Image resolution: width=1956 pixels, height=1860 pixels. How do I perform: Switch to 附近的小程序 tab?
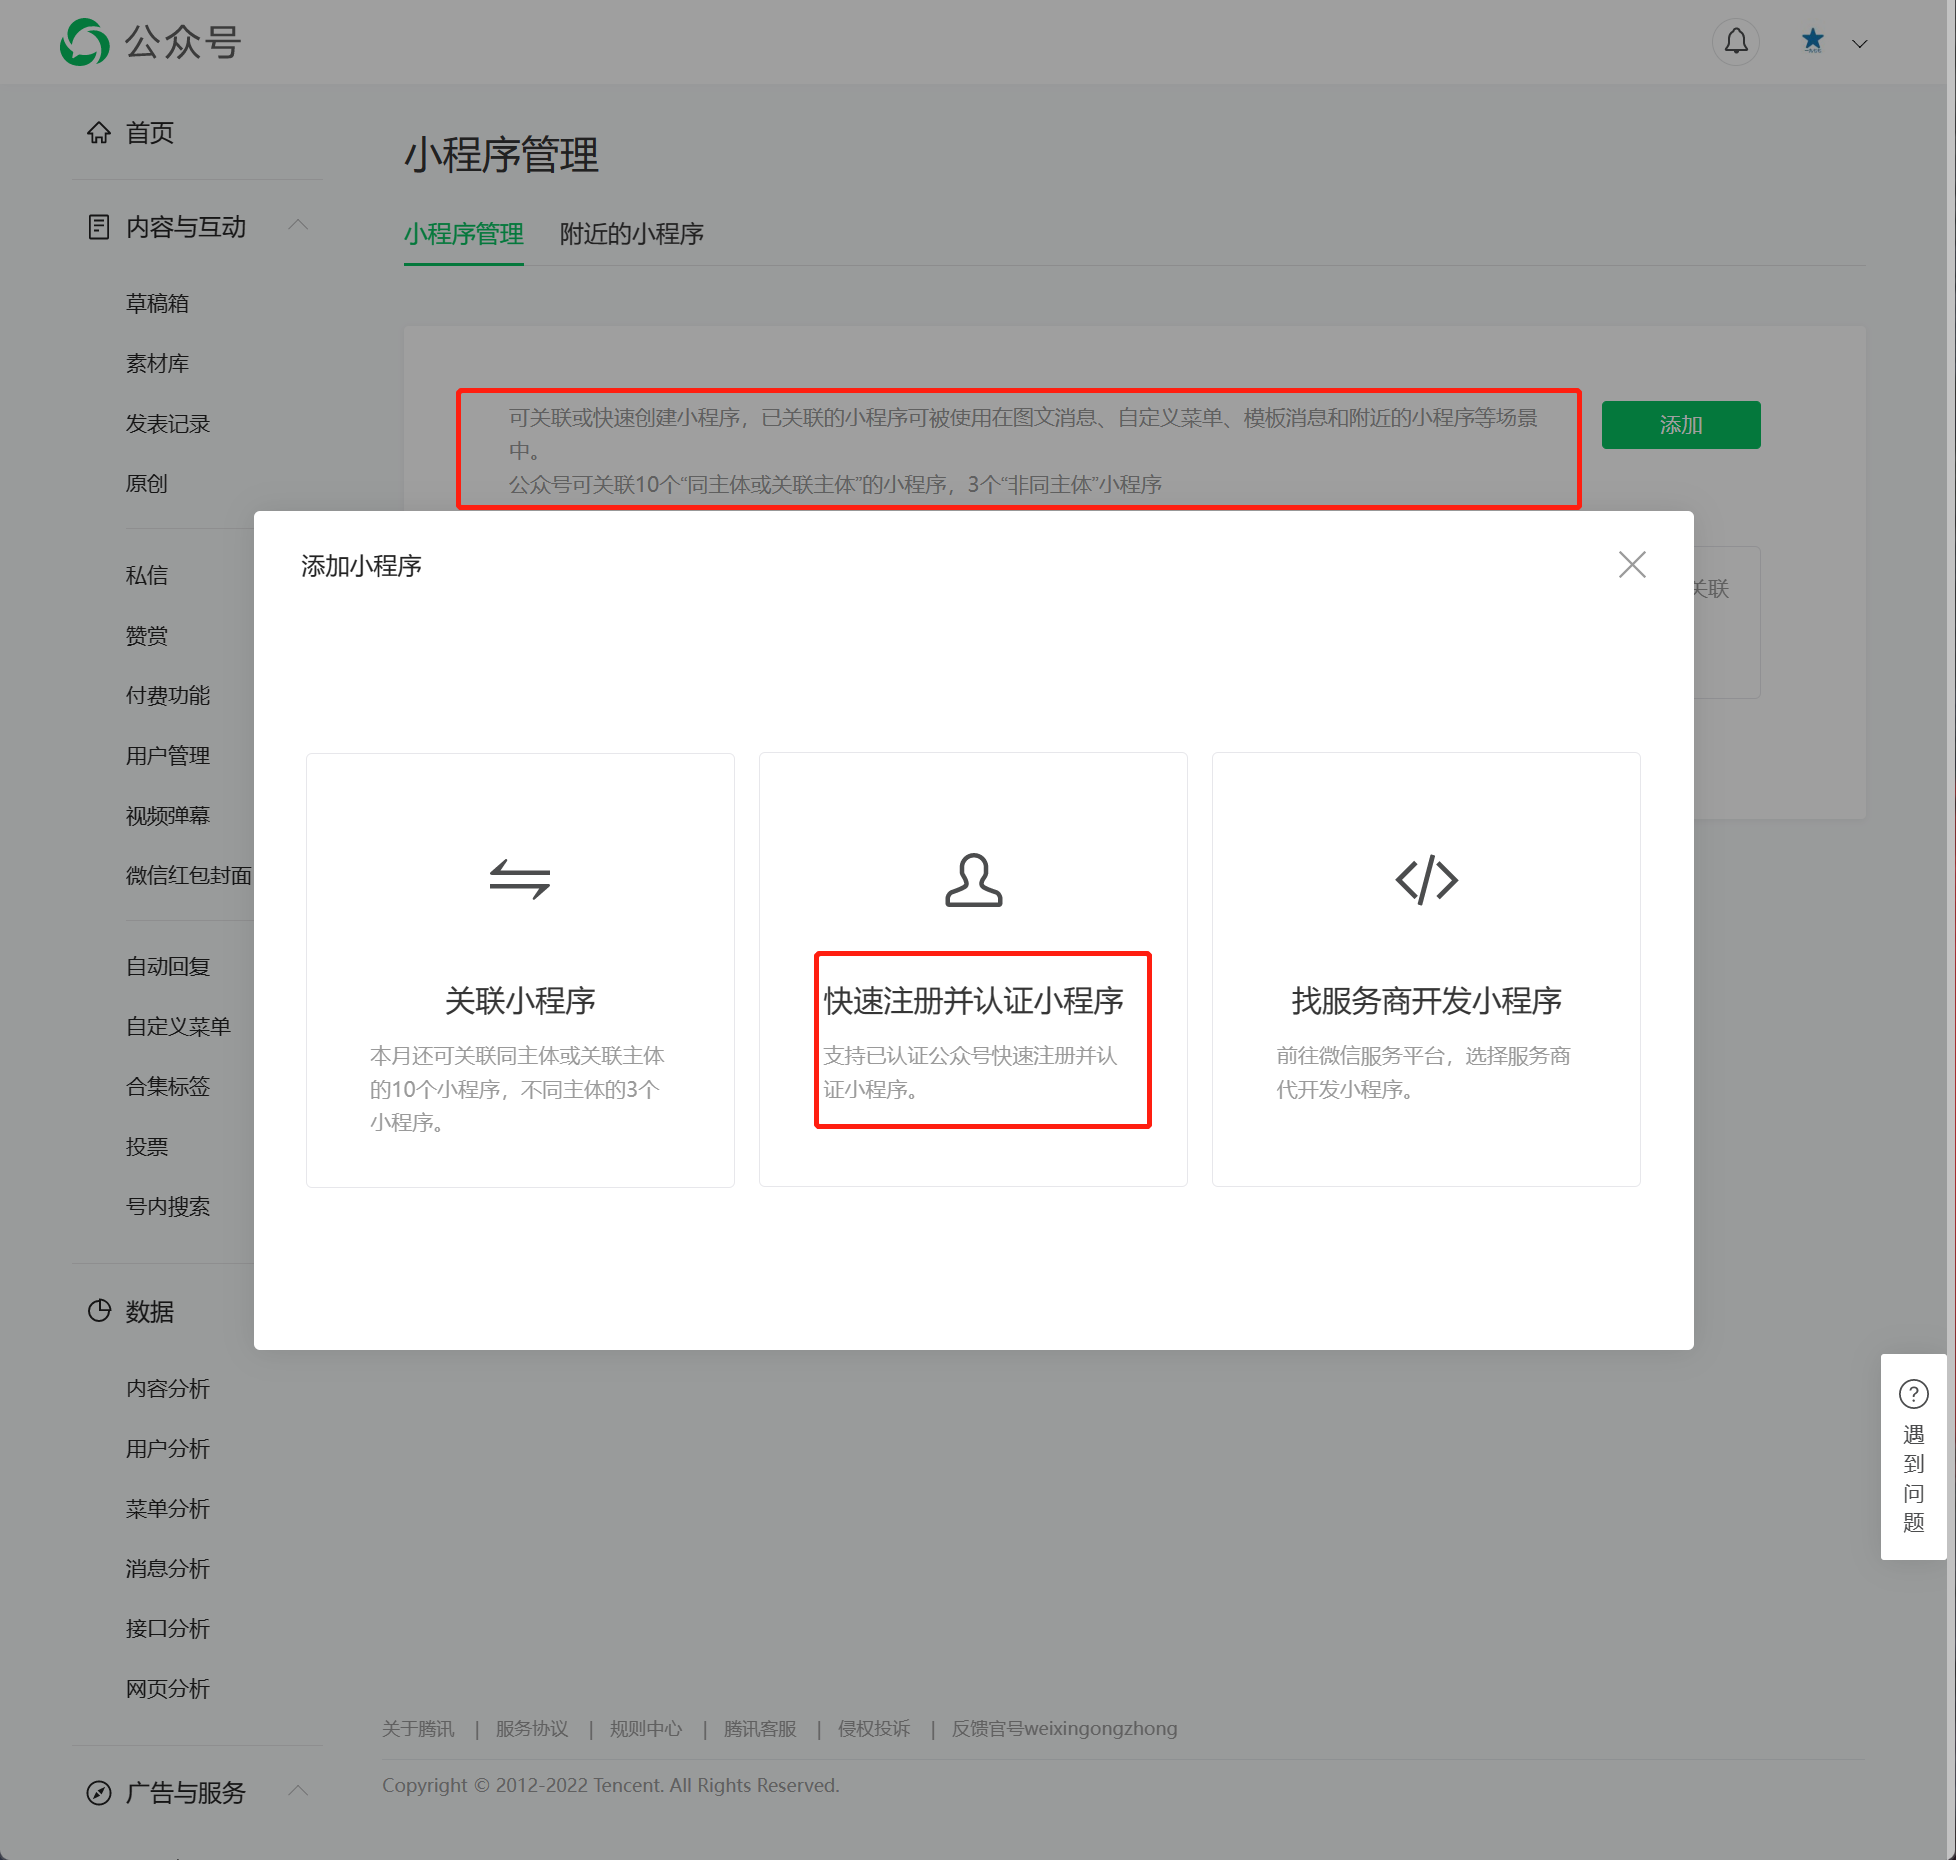[631, 234]
